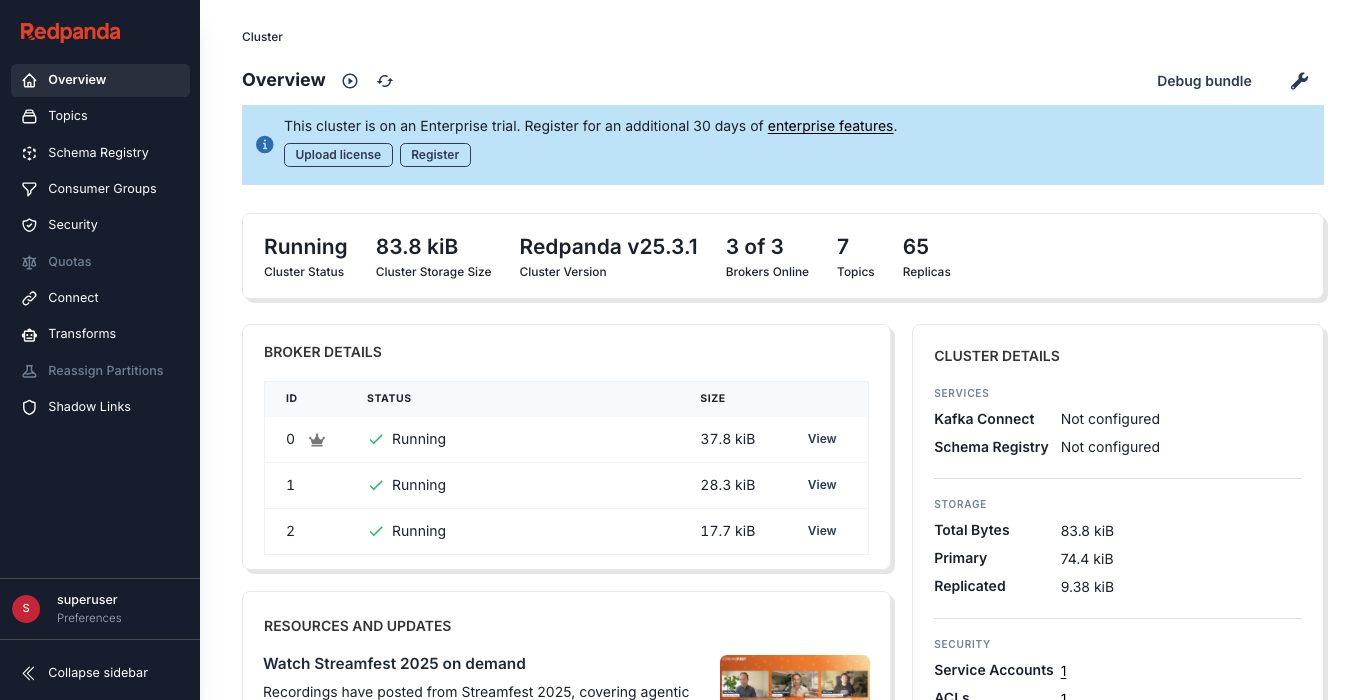Click the Topics icon in sidebar
1366x700 pixels.
click(x=30, y=116)
